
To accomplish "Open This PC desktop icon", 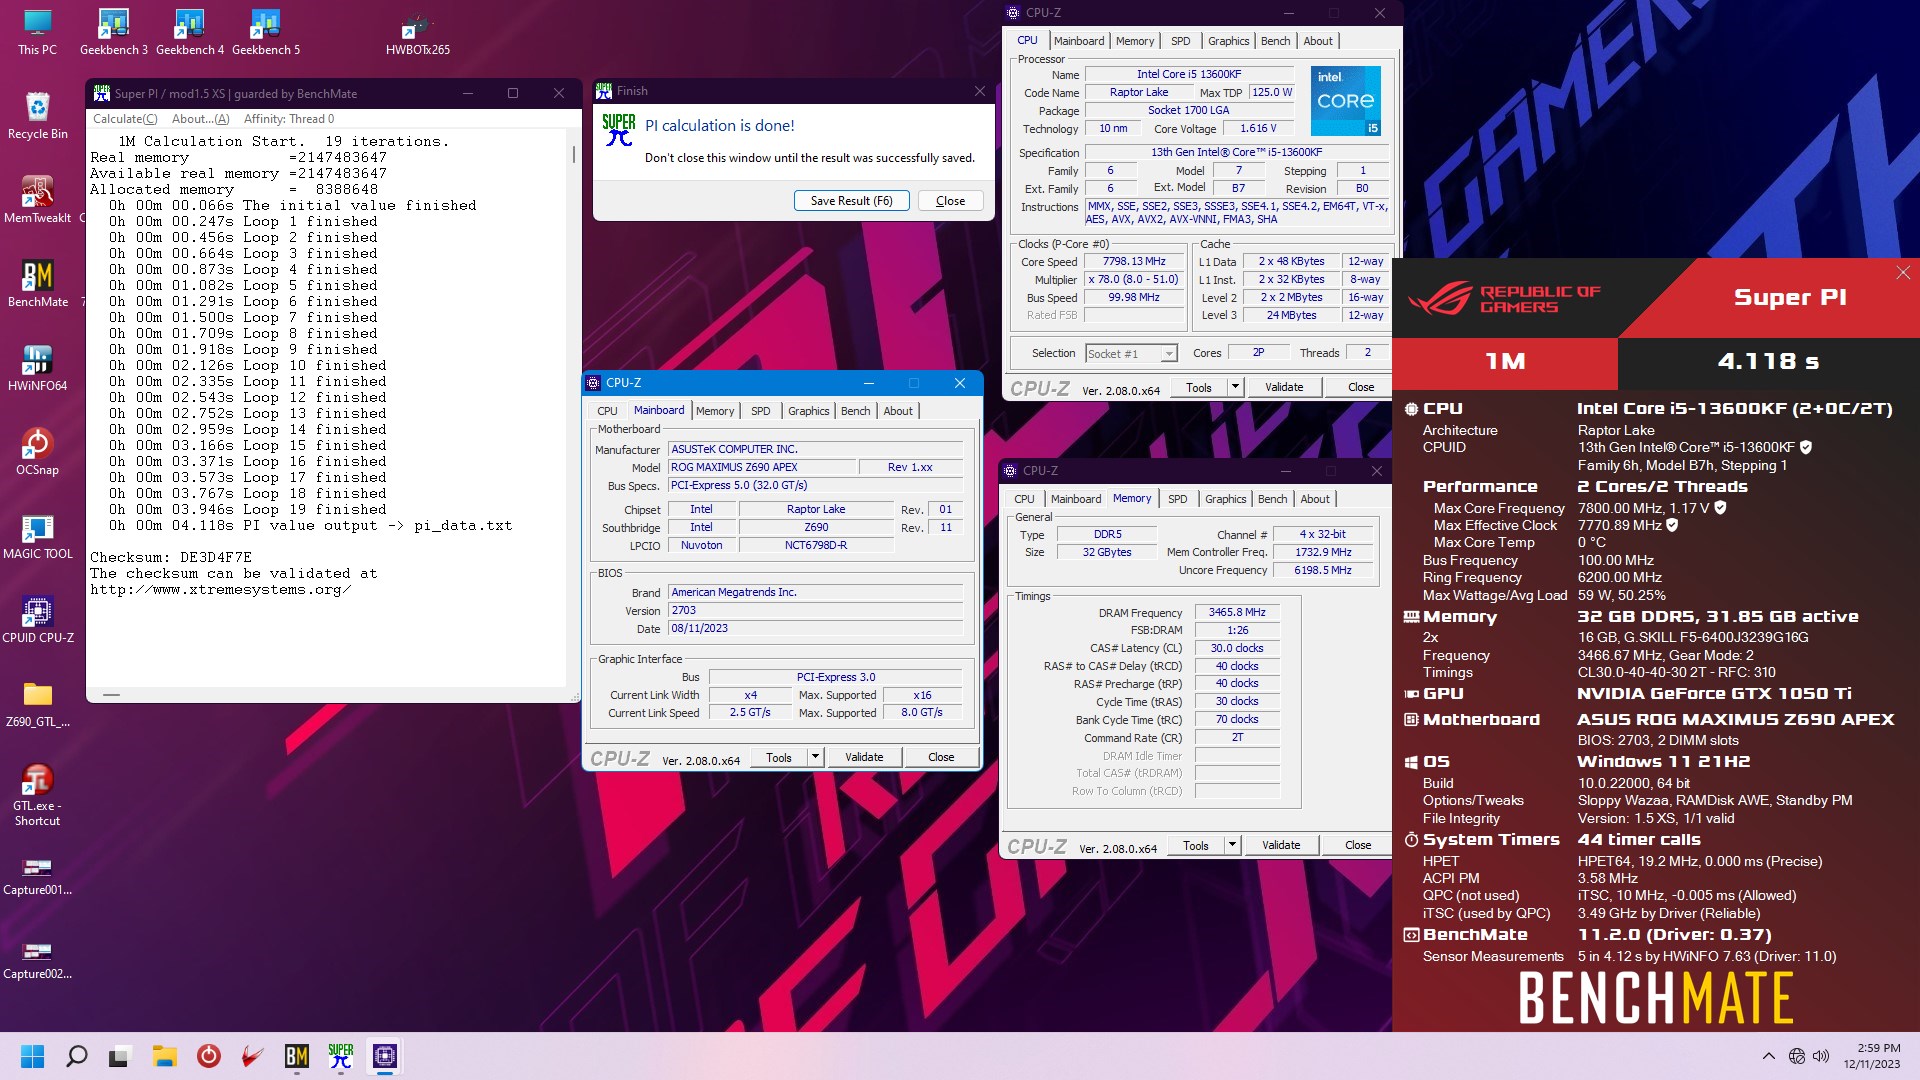I will [37, 32].
